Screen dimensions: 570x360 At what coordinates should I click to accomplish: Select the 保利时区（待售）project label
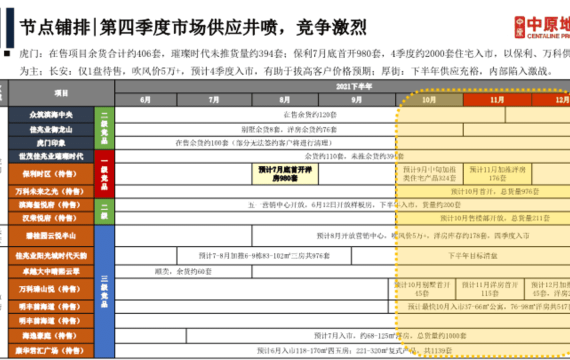coord(51,174)
